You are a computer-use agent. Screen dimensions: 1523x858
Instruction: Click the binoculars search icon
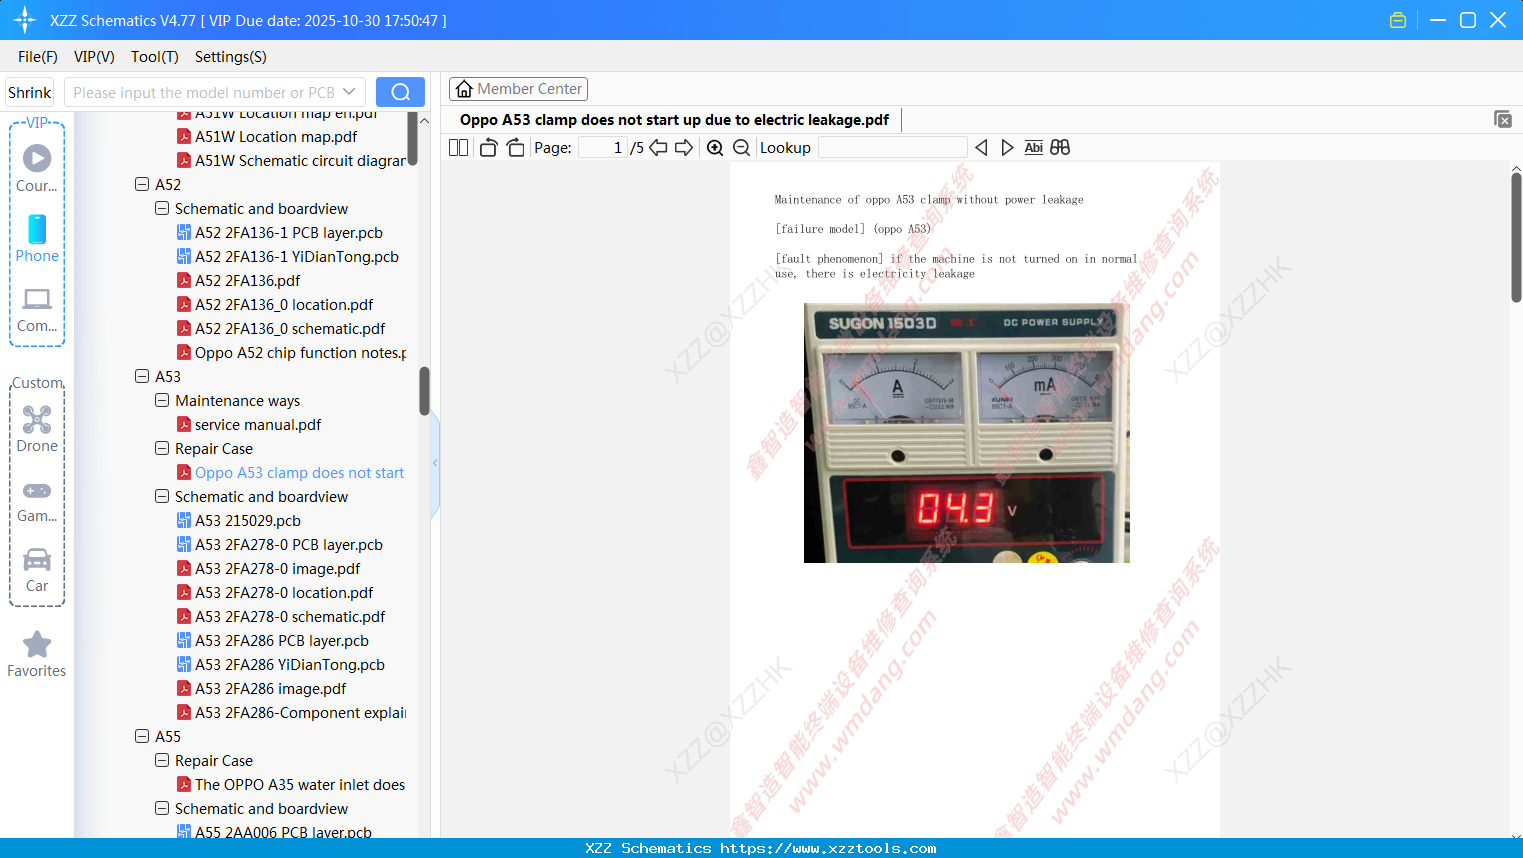[x=1060, y=148]
